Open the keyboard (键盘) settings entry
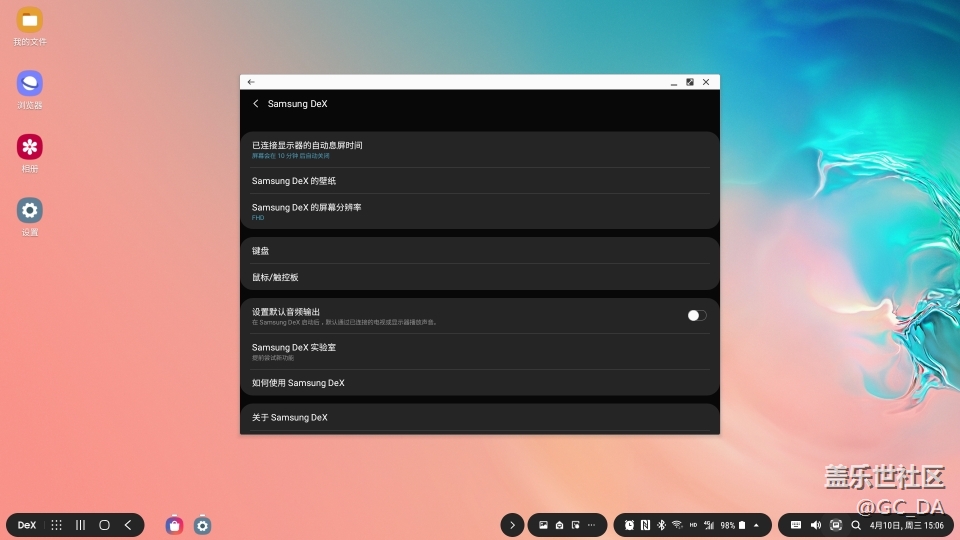The image size is (960, 540). [480, 251]
